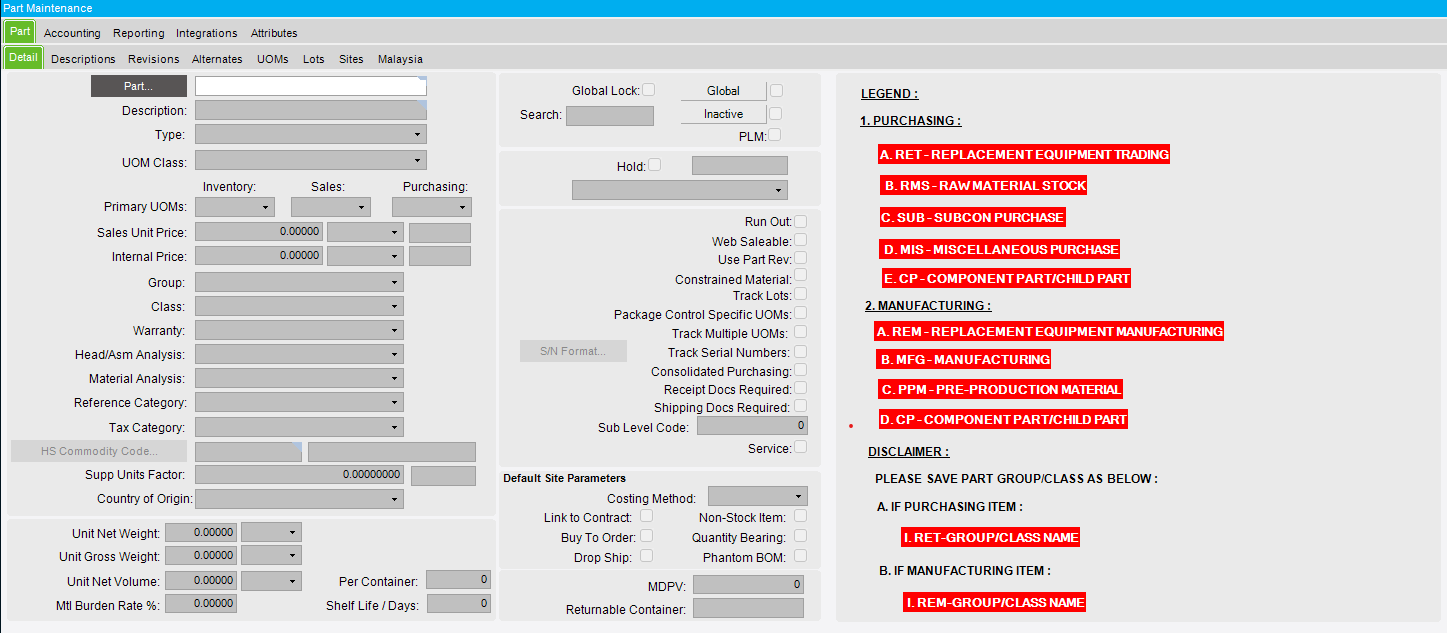Switch to the Accounting tab
This screenshot has height=633, width=1447.
pos(72,33)
